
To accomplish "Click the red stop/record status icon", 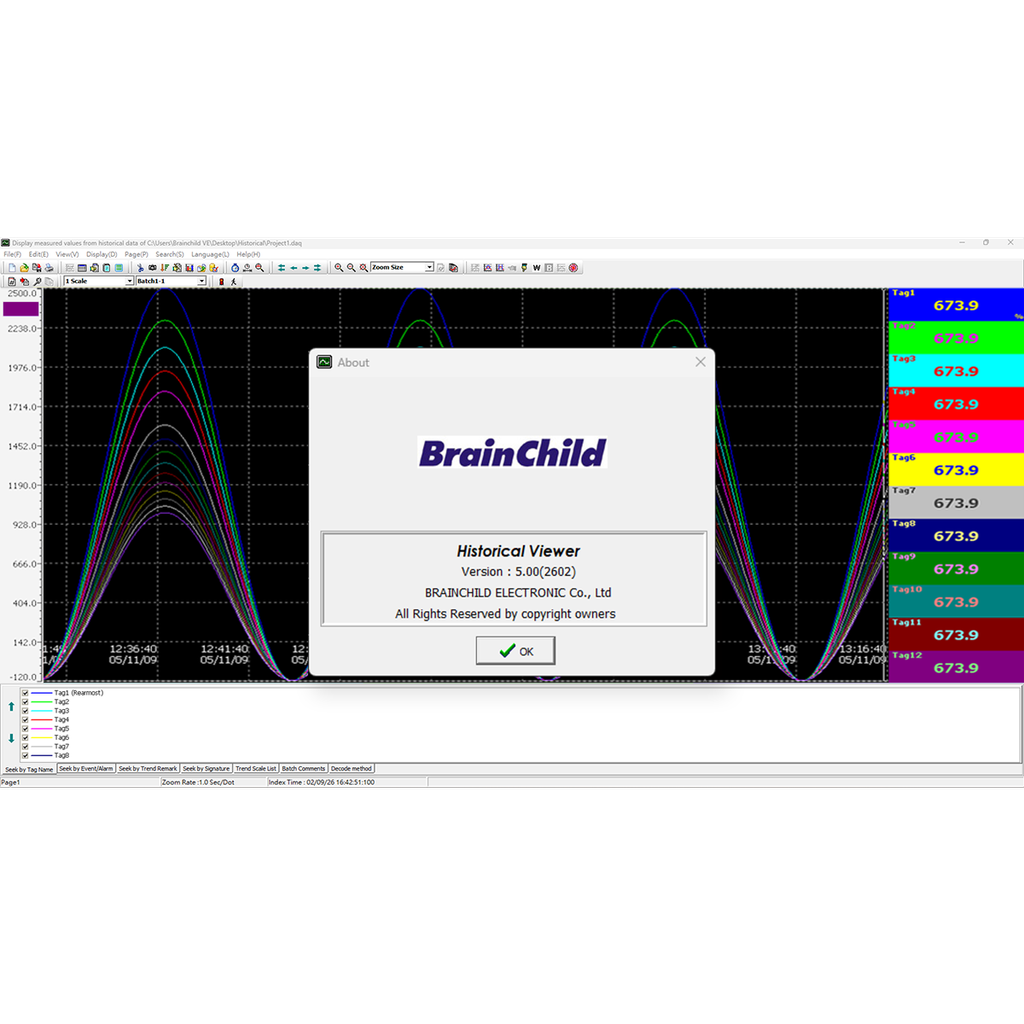I will click(221, 281).
